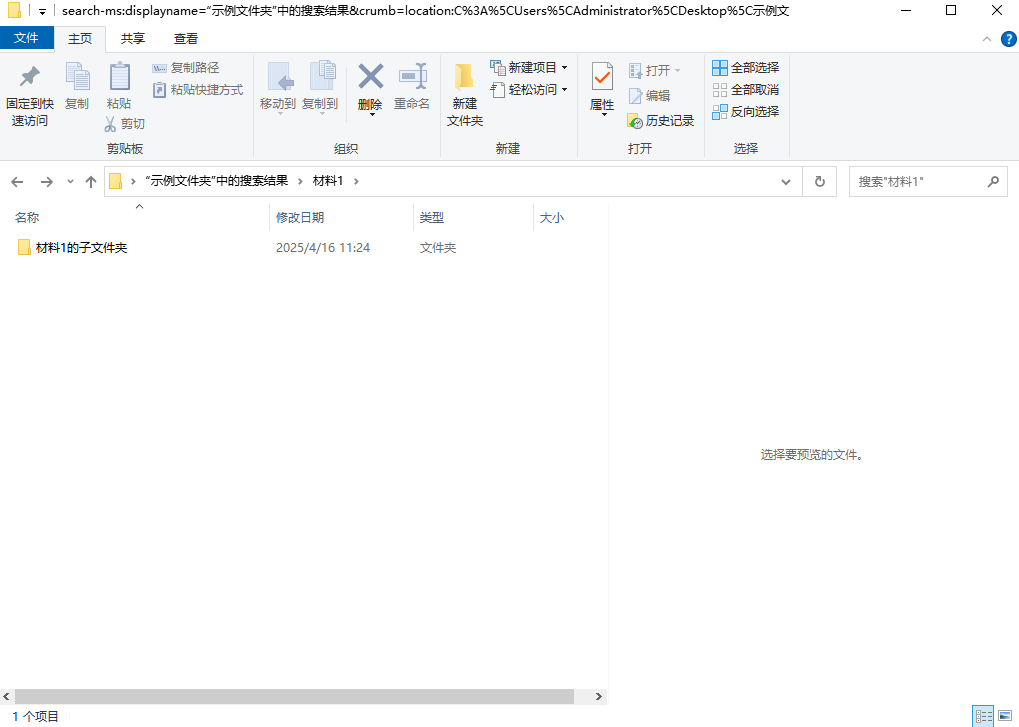Image resolution: width=1019 pixels, height=727 pixels.
Task: Click the Pin to Quick Access icon
Action: pyautogui.click(x=30, y=77)
